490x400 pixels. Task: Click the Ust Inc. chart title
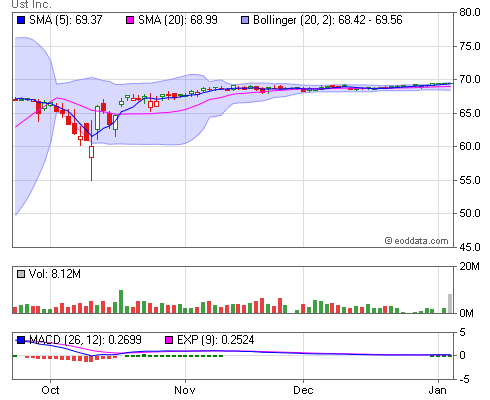click(31, 4)
